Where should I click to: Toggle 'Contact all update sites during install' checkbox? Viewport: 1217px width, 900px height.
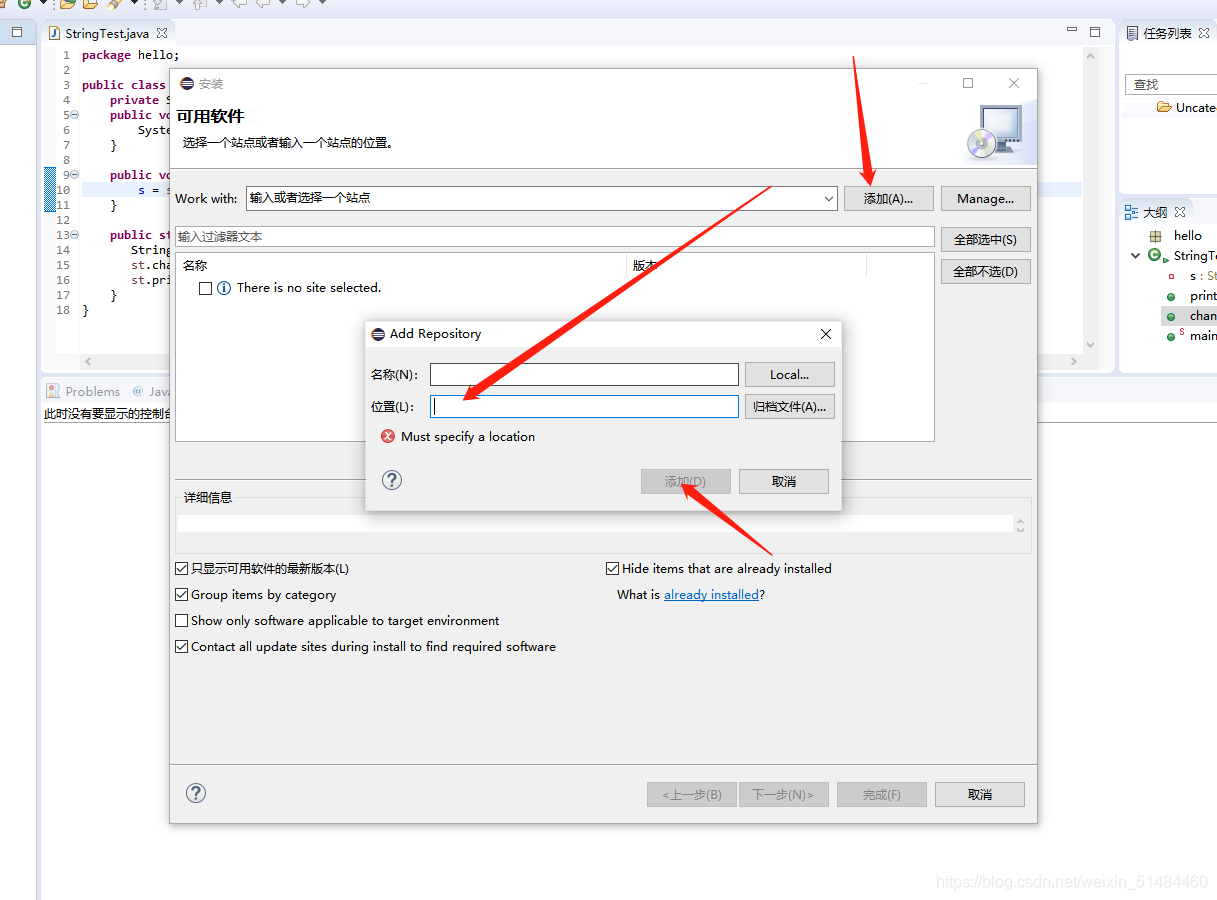click(182, 647)
